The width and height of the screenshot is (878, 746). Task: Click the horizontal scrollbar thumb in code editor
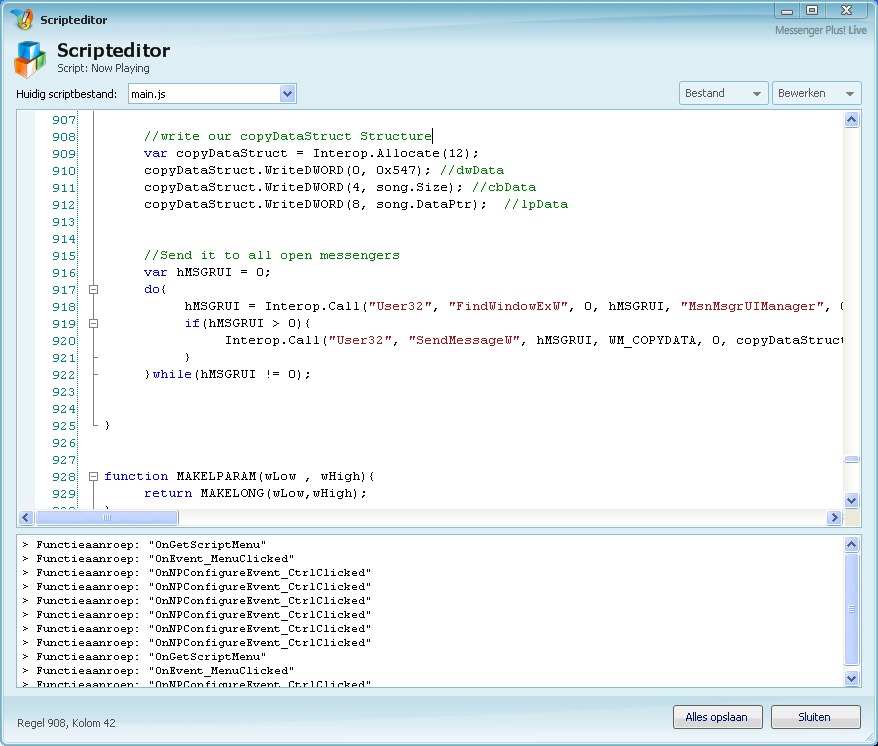107,517
